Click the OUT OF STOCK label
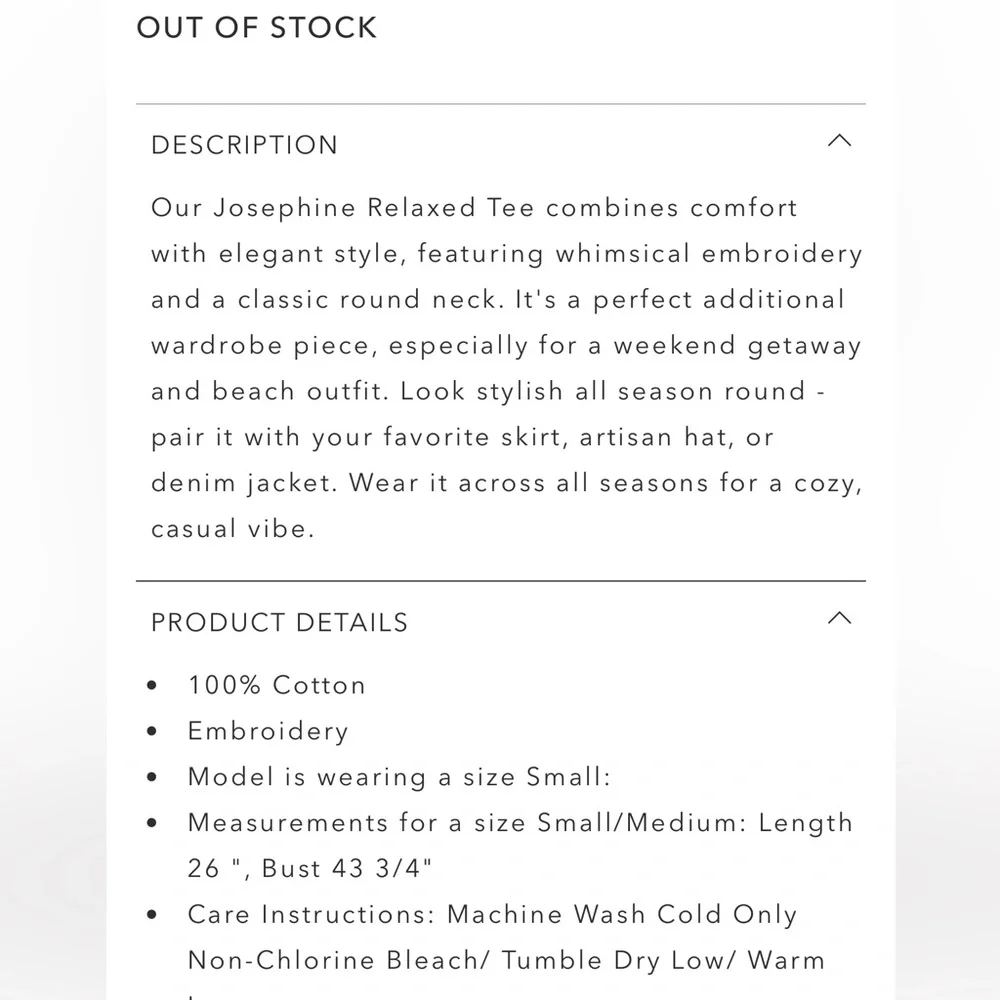Image resolution: width=1000 pixels, height=1000 pixels. click(257, 28)
